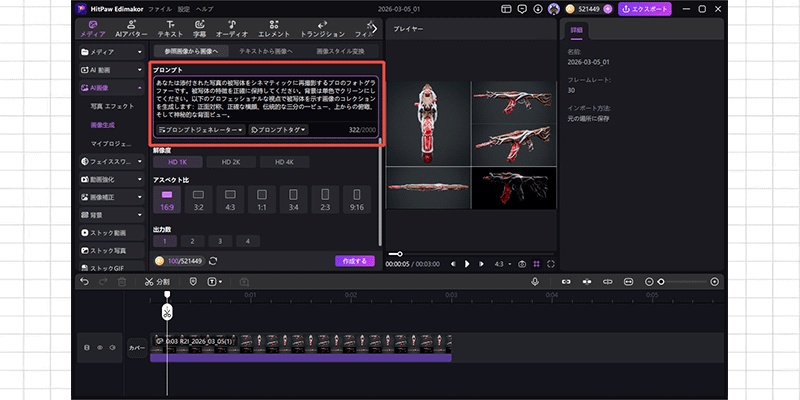Viewport: 800px width, 400px height.
Task: Choose the 16:9 aspect ratio
Action: [167, 199]
